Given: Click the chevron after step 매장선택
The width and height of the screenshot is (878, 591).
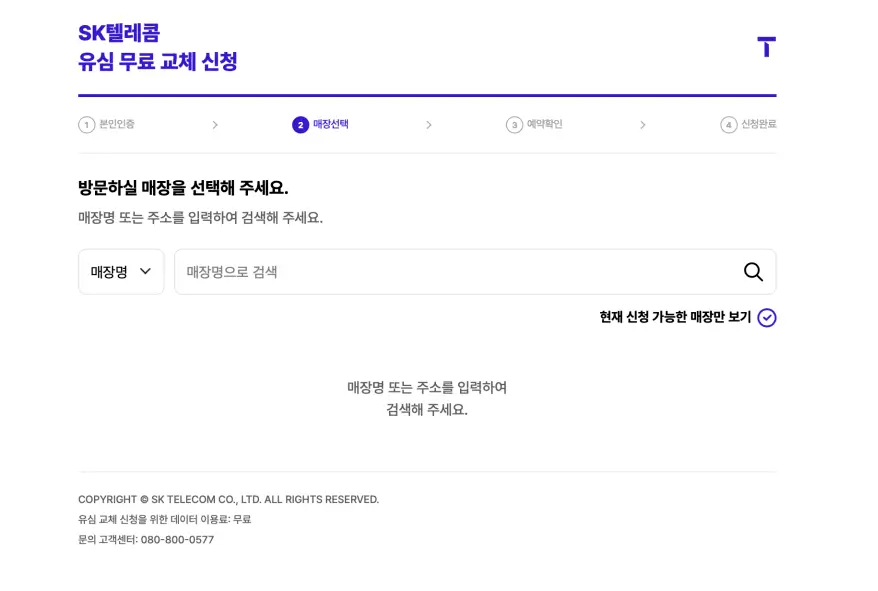Looking at the screenshot, I should coord(429,125).
